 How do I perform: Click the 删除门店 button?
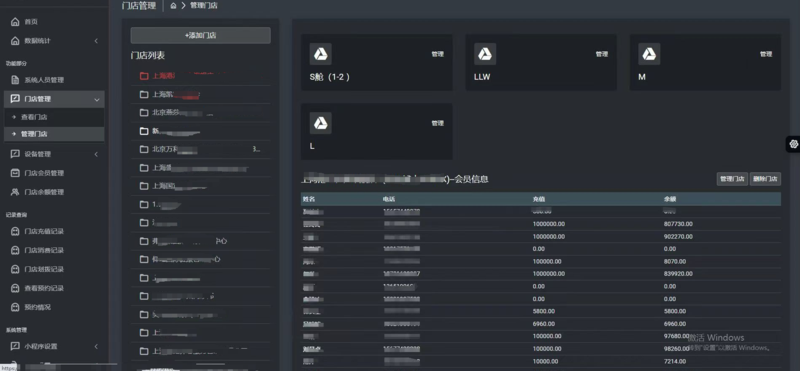pyautogui.click(x=765, y=179)
